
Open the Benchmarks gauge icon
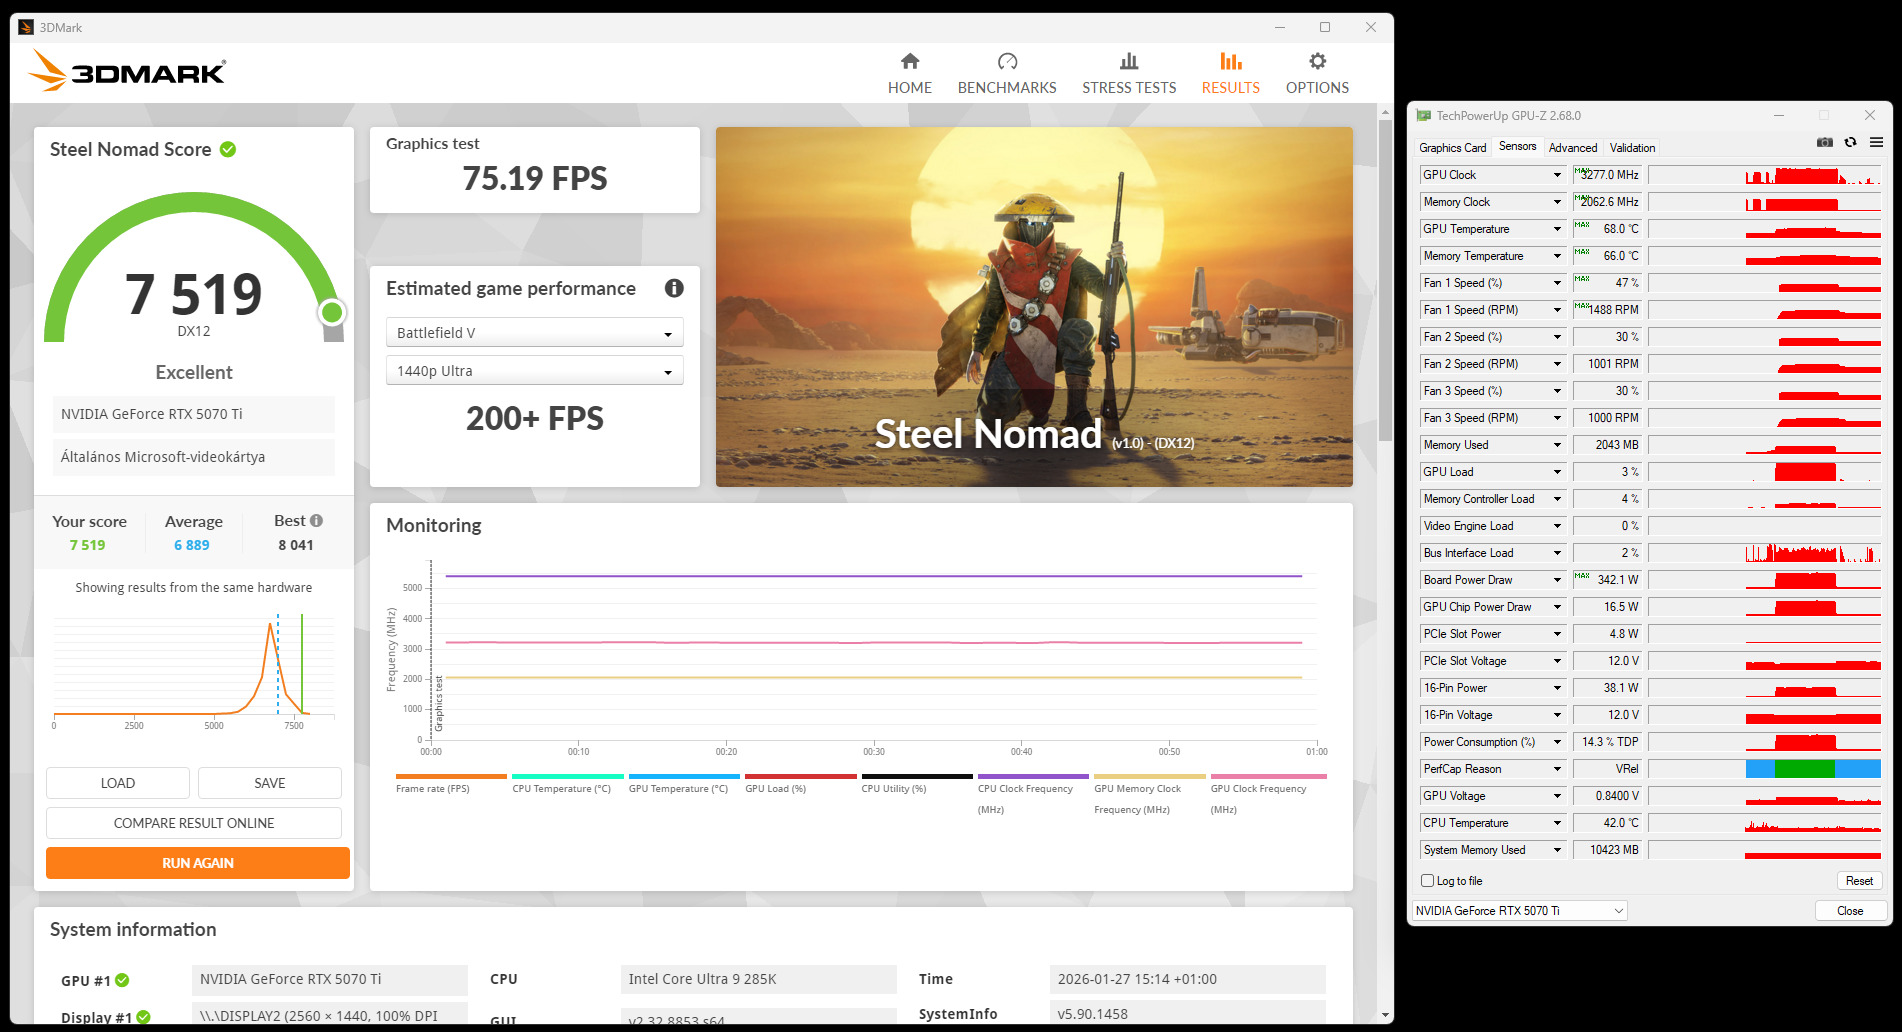coord(1007,61)
